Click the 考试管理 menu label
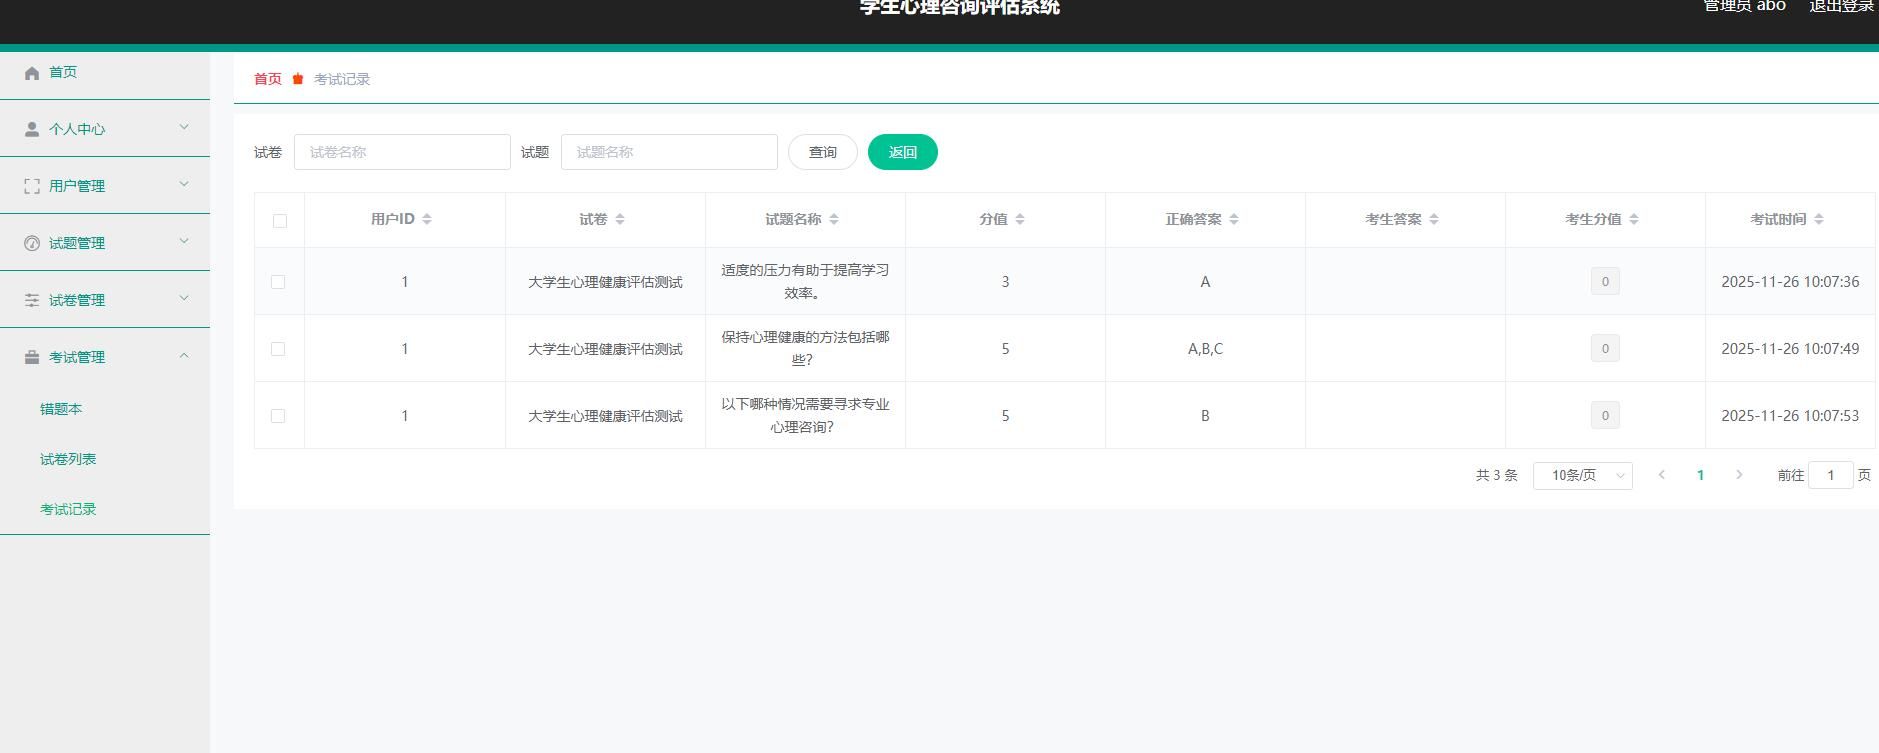 coord(77,357)
